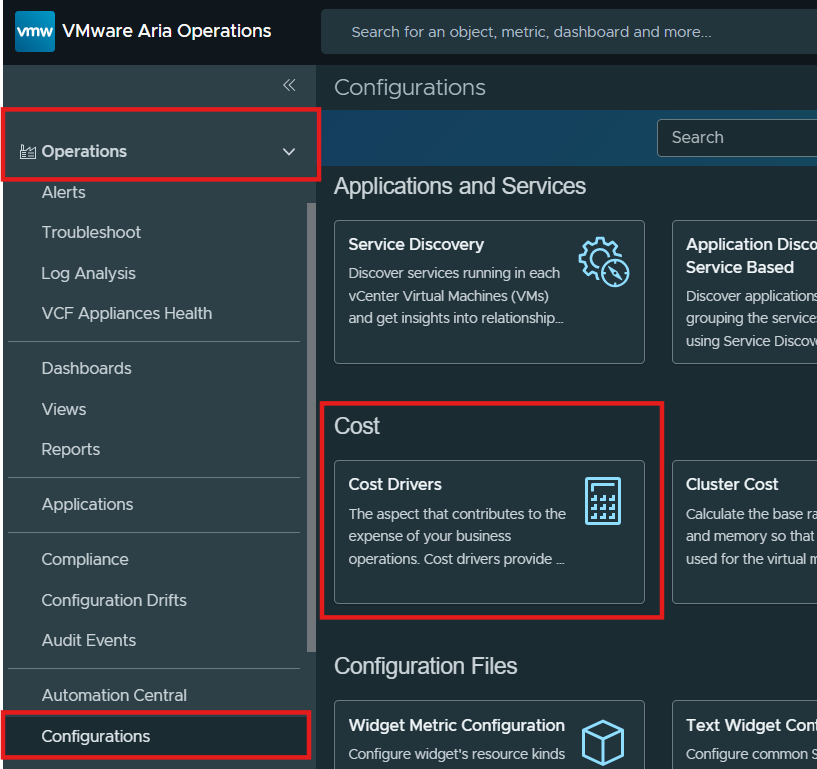Click the Service Discovery gear icon
Screen dimensions: 817x769
tap(603, 262)
